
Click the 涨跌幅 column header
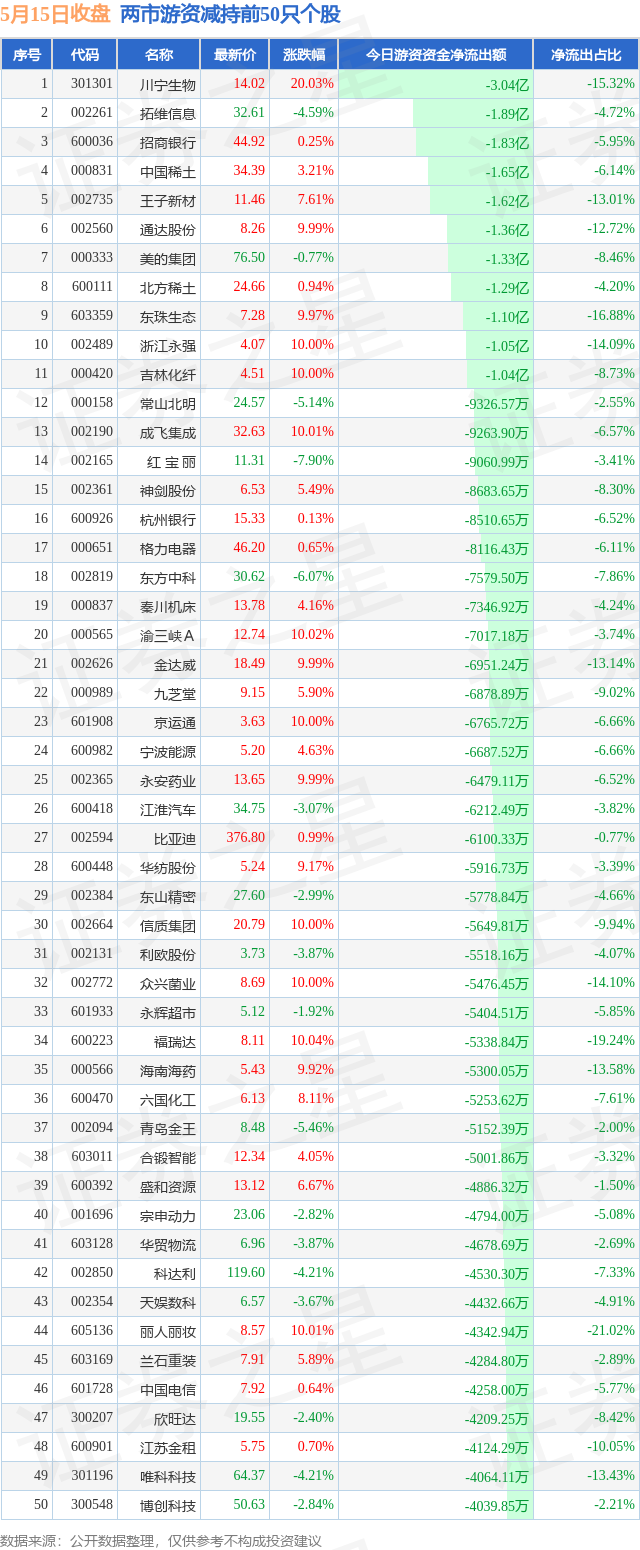pyautogui.click(x=304, y=55)
